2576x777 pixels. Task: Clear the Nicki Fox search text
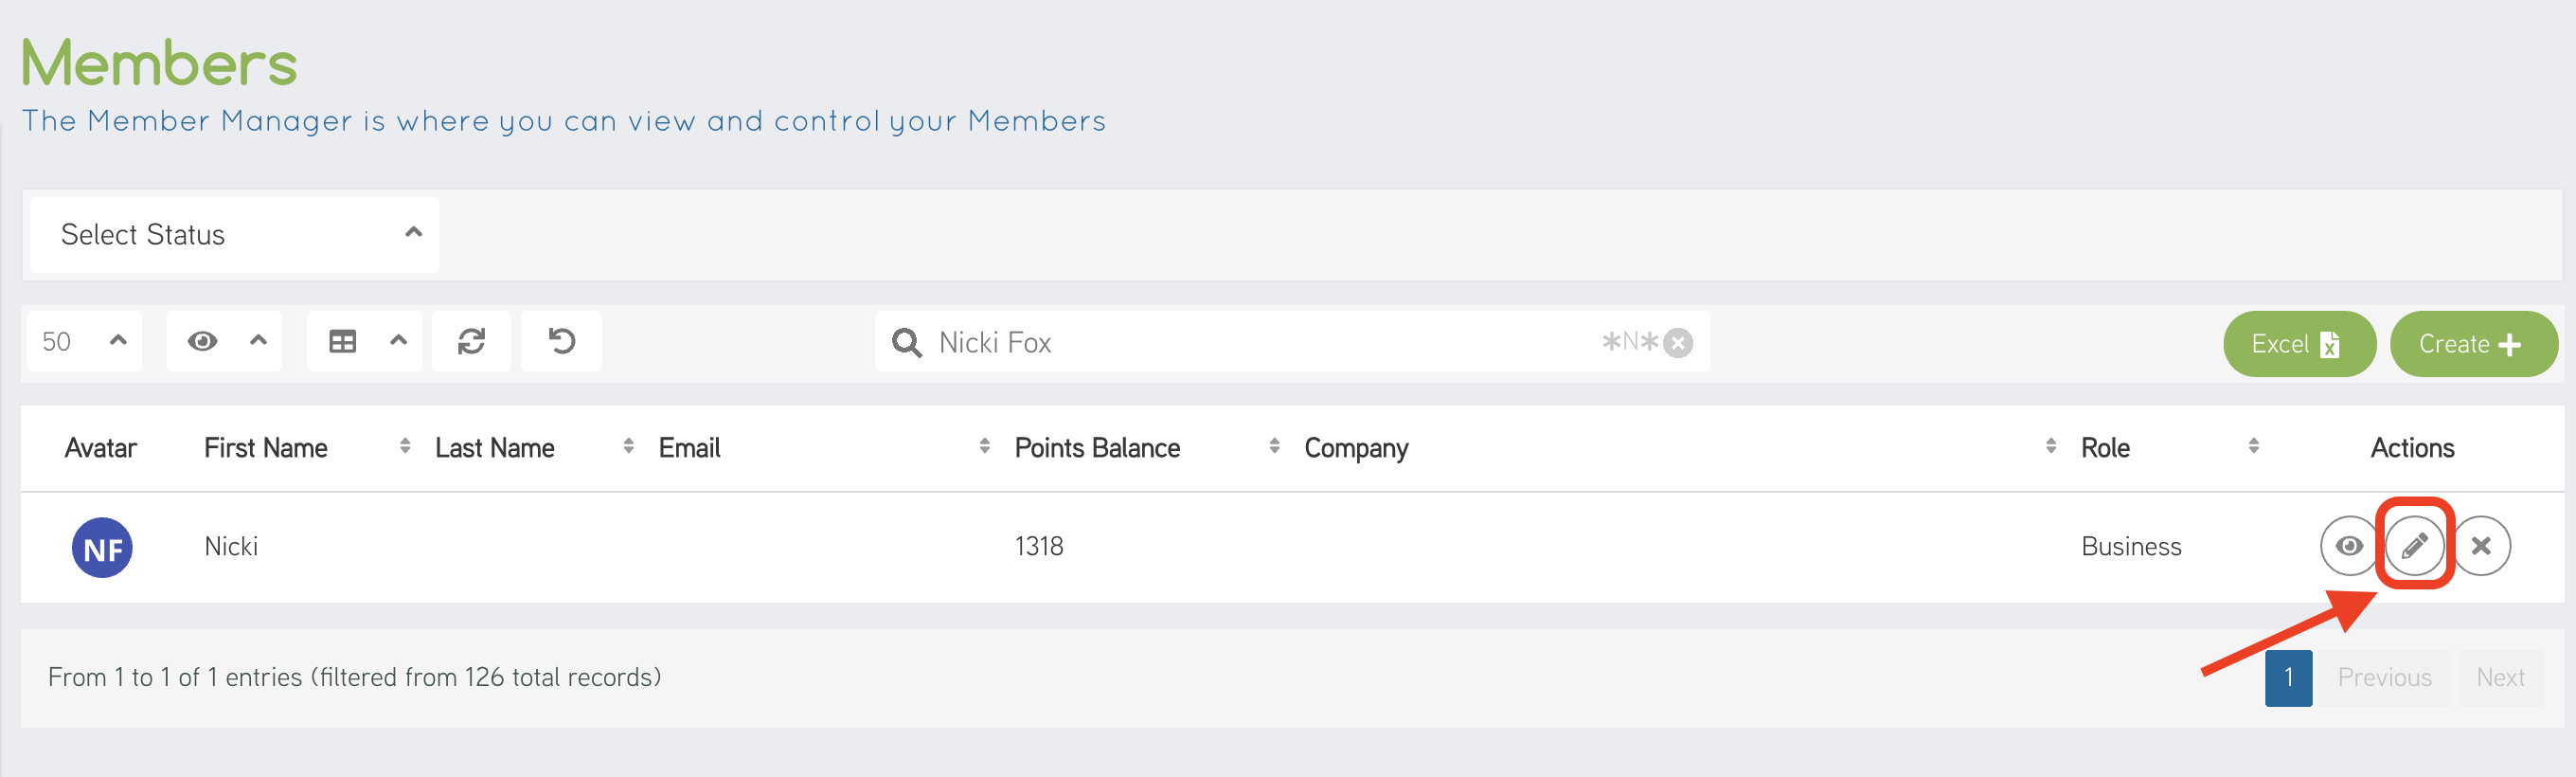point(1678,343)
